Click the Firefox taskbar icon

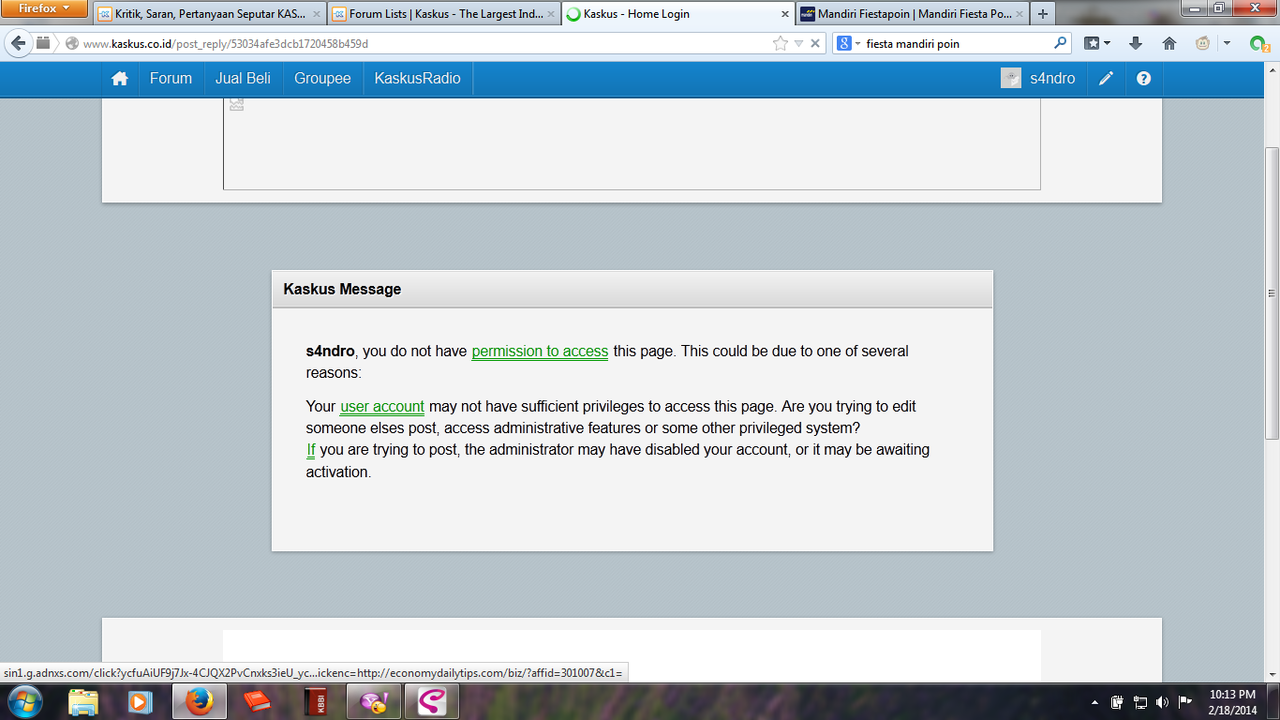pos(200,702)
